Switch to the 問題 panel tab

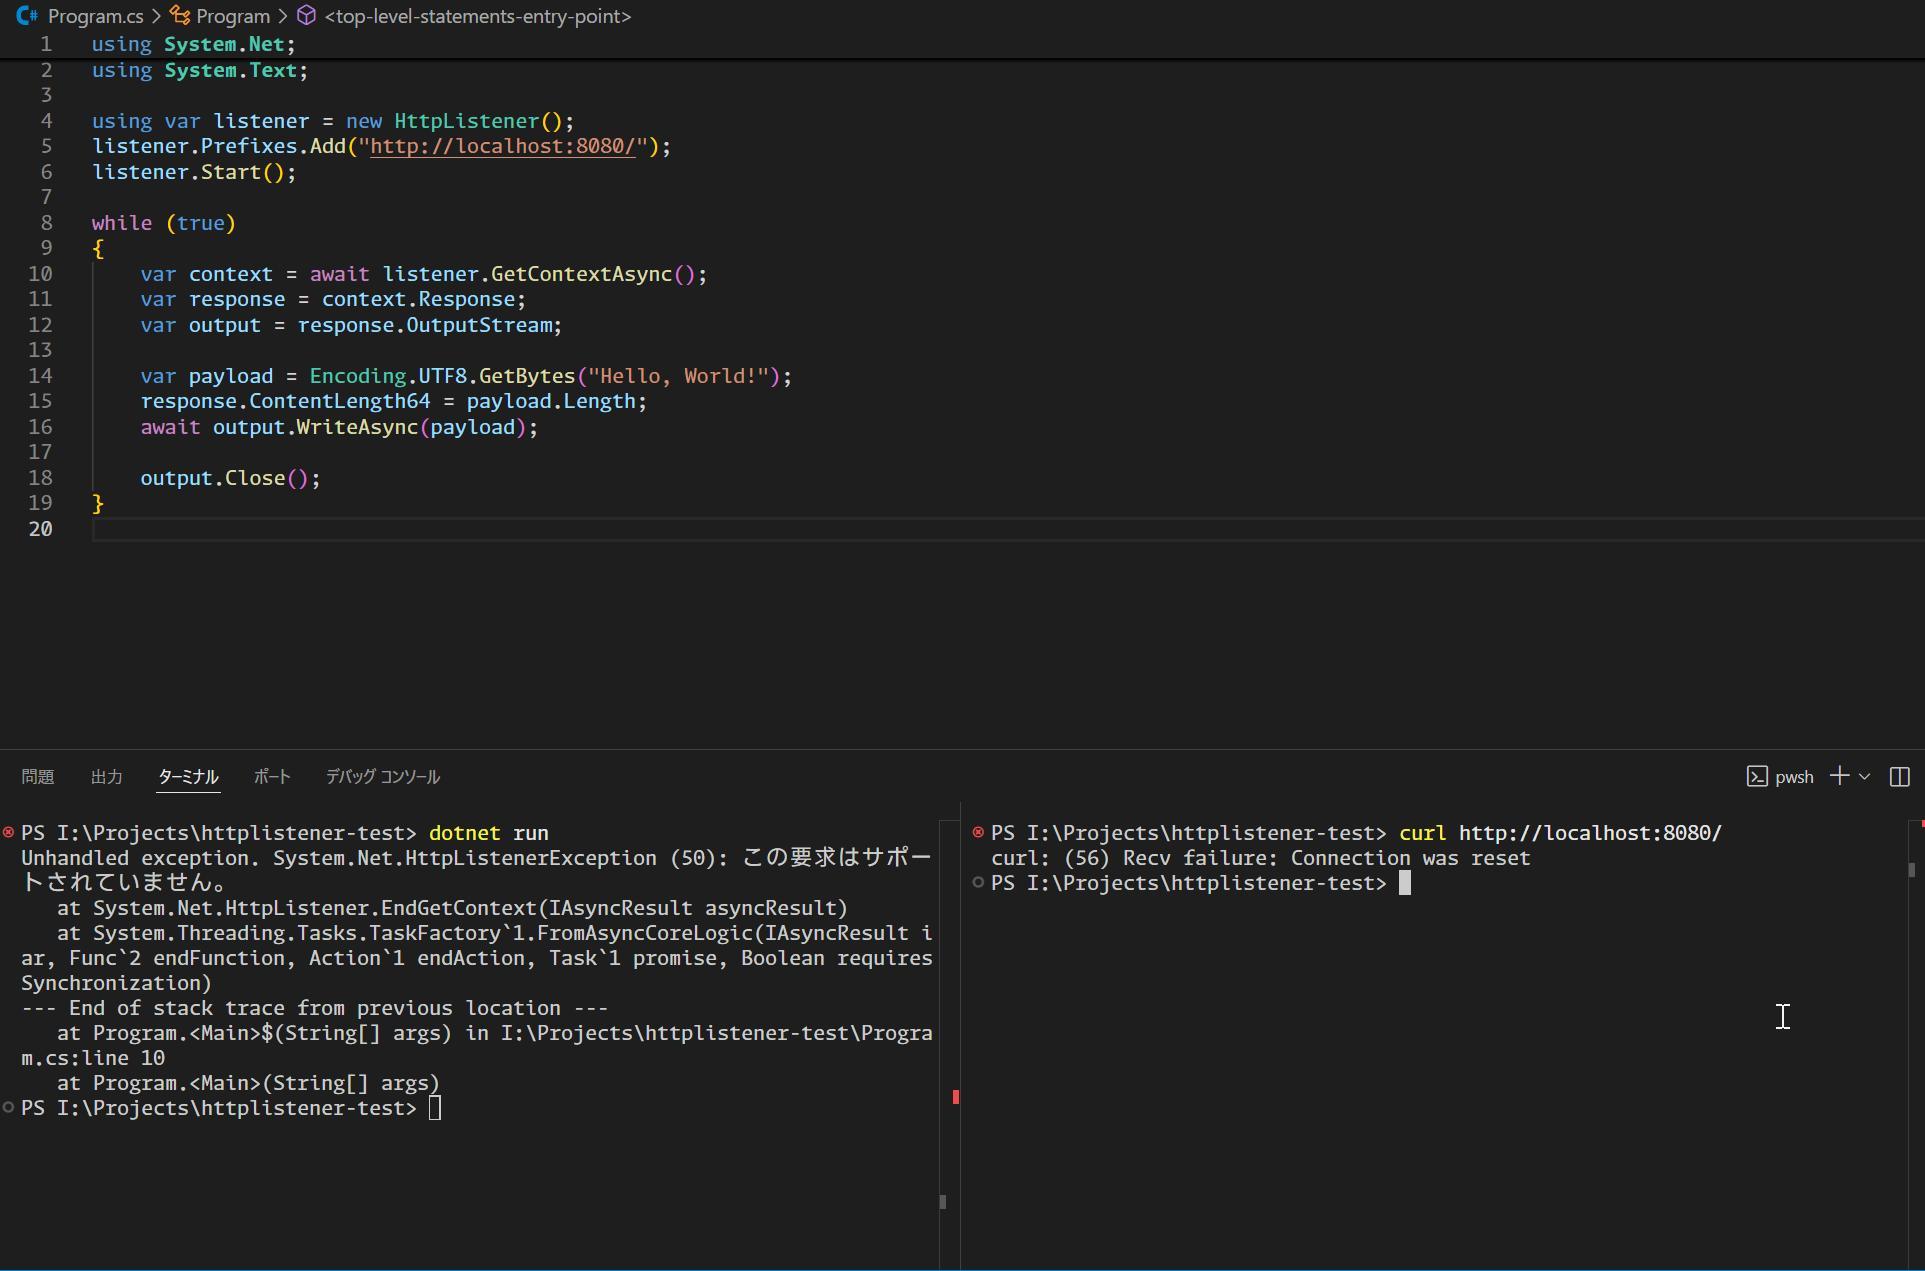click(38, 777)
